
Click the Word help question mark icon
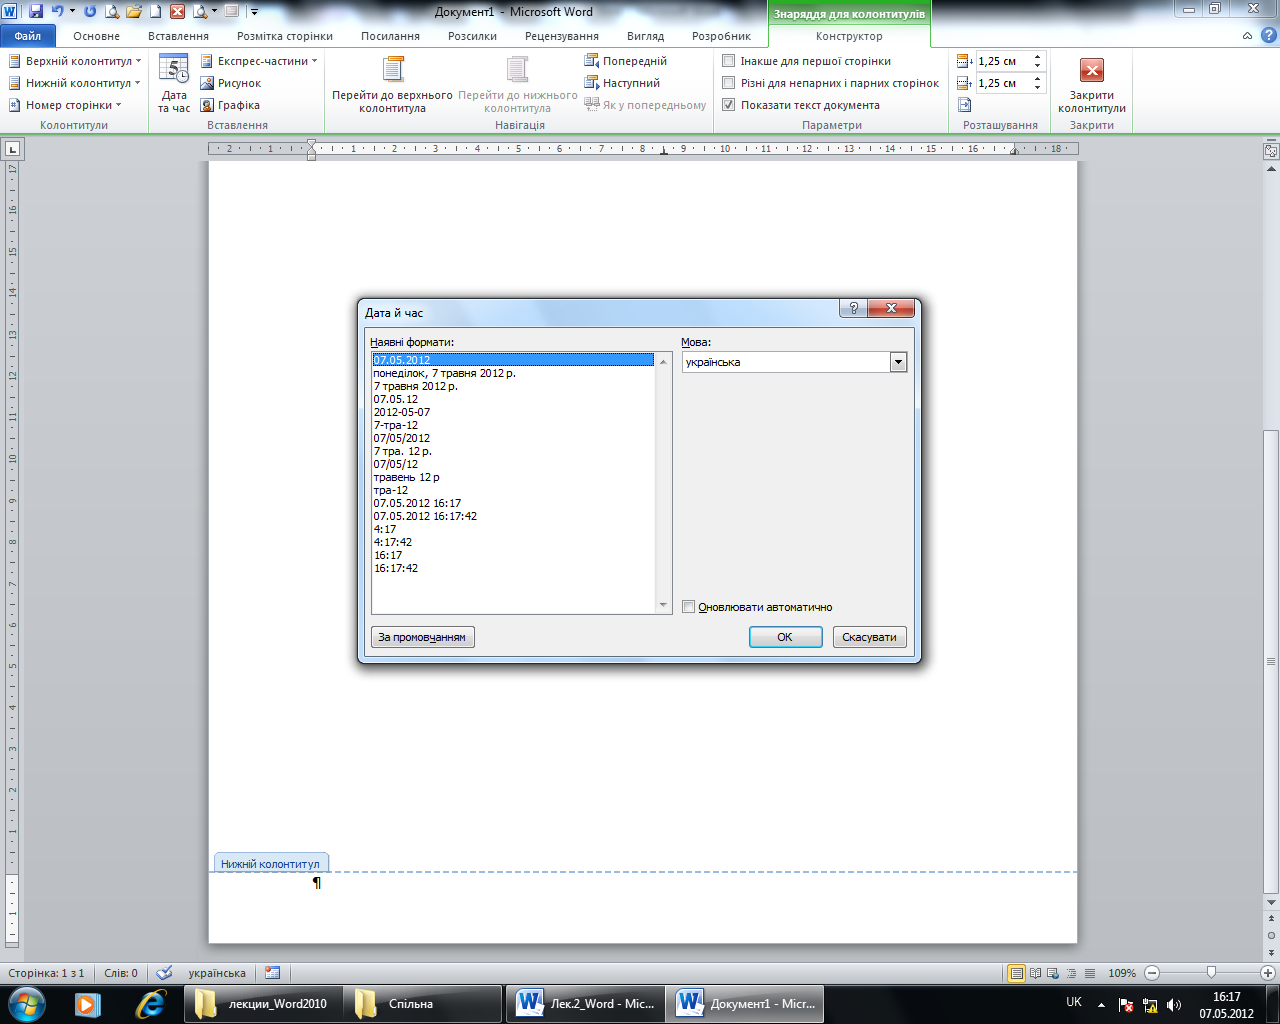(1268, 35)
